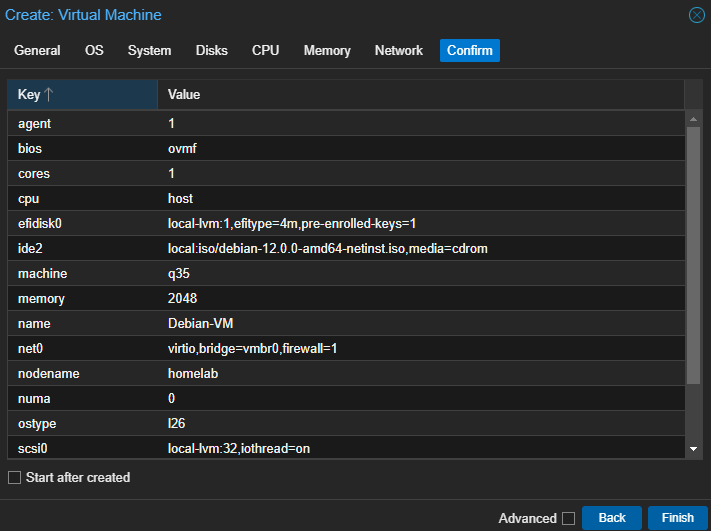Enable Start after created checkbox
The height and width of the screenshot is (531, 711).
tap(15, 477)
